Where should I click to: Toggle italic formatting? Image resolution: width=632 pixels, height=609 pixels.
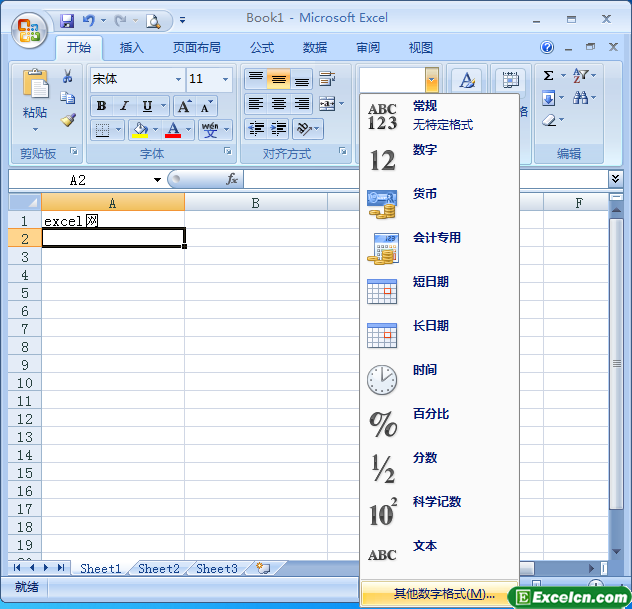point(125,106)
